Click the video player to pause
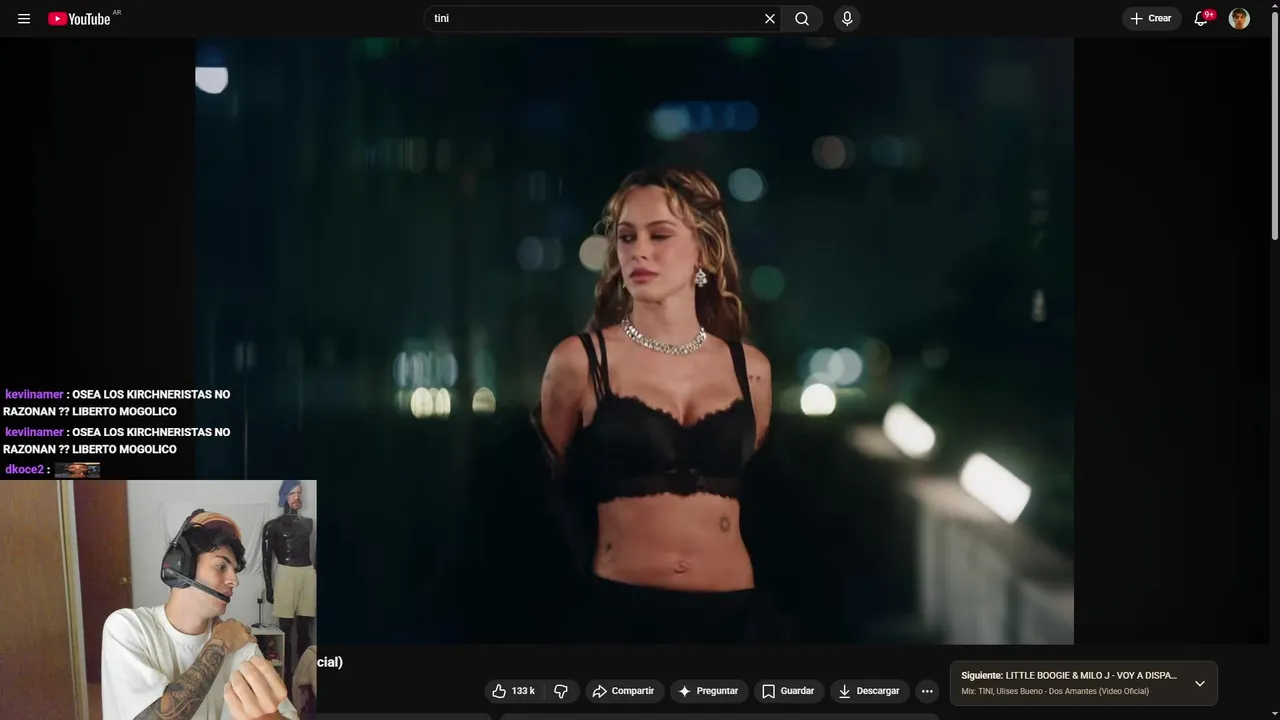1280x720 pixels. click(634, 341)
